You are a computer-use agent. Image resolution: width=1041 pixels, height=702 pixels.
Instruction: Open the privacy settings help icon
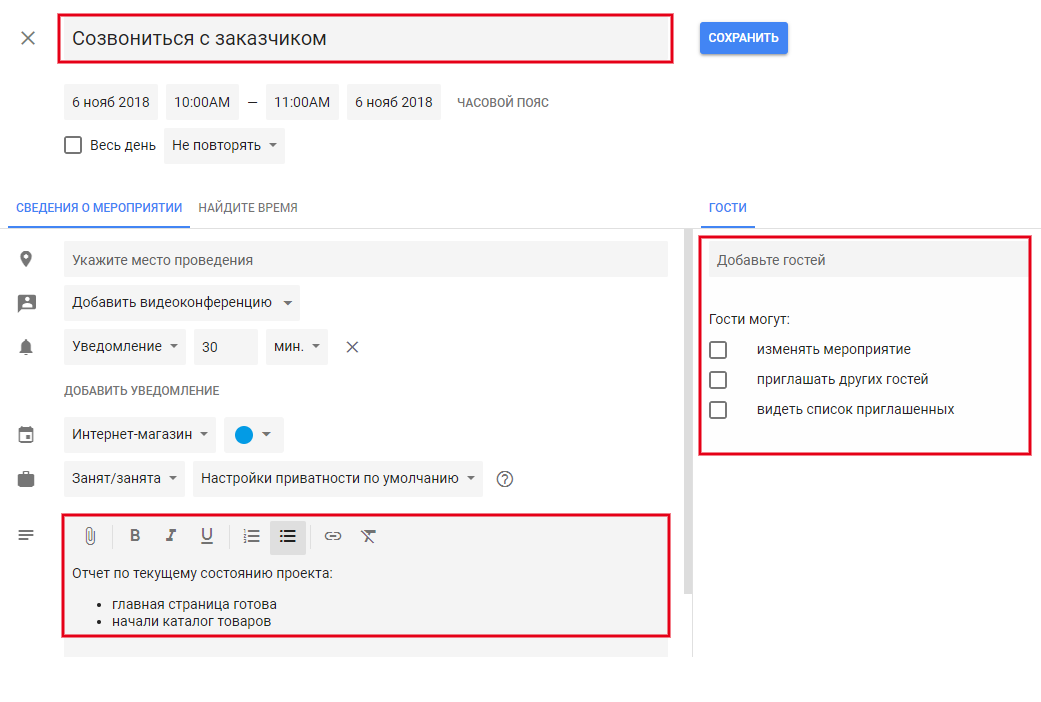[x=505, y=479]
